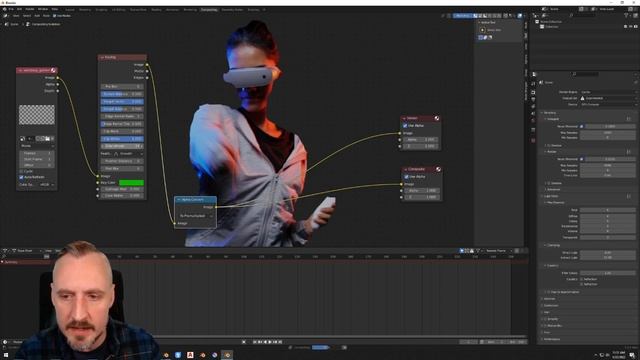Toggle the Refractive caustics checkbox
The height and width of the screenshot is (360, 640).
(x=582, y=284)
